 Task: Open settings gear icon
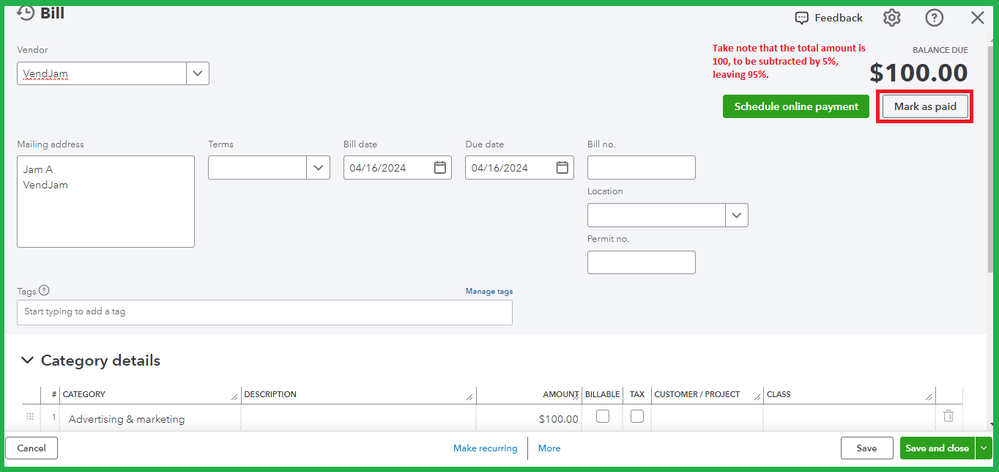[891, 18]
